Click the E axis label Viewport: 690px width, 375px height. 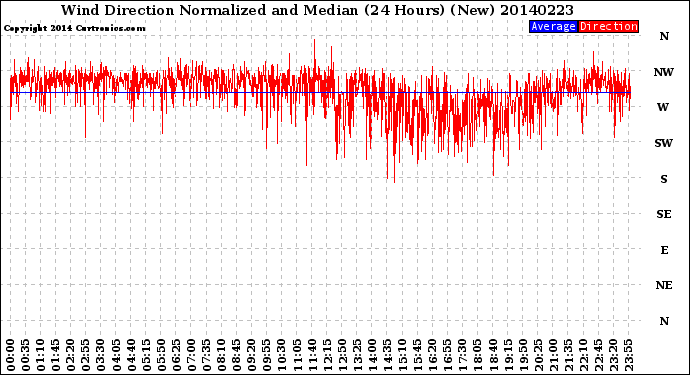664,250
